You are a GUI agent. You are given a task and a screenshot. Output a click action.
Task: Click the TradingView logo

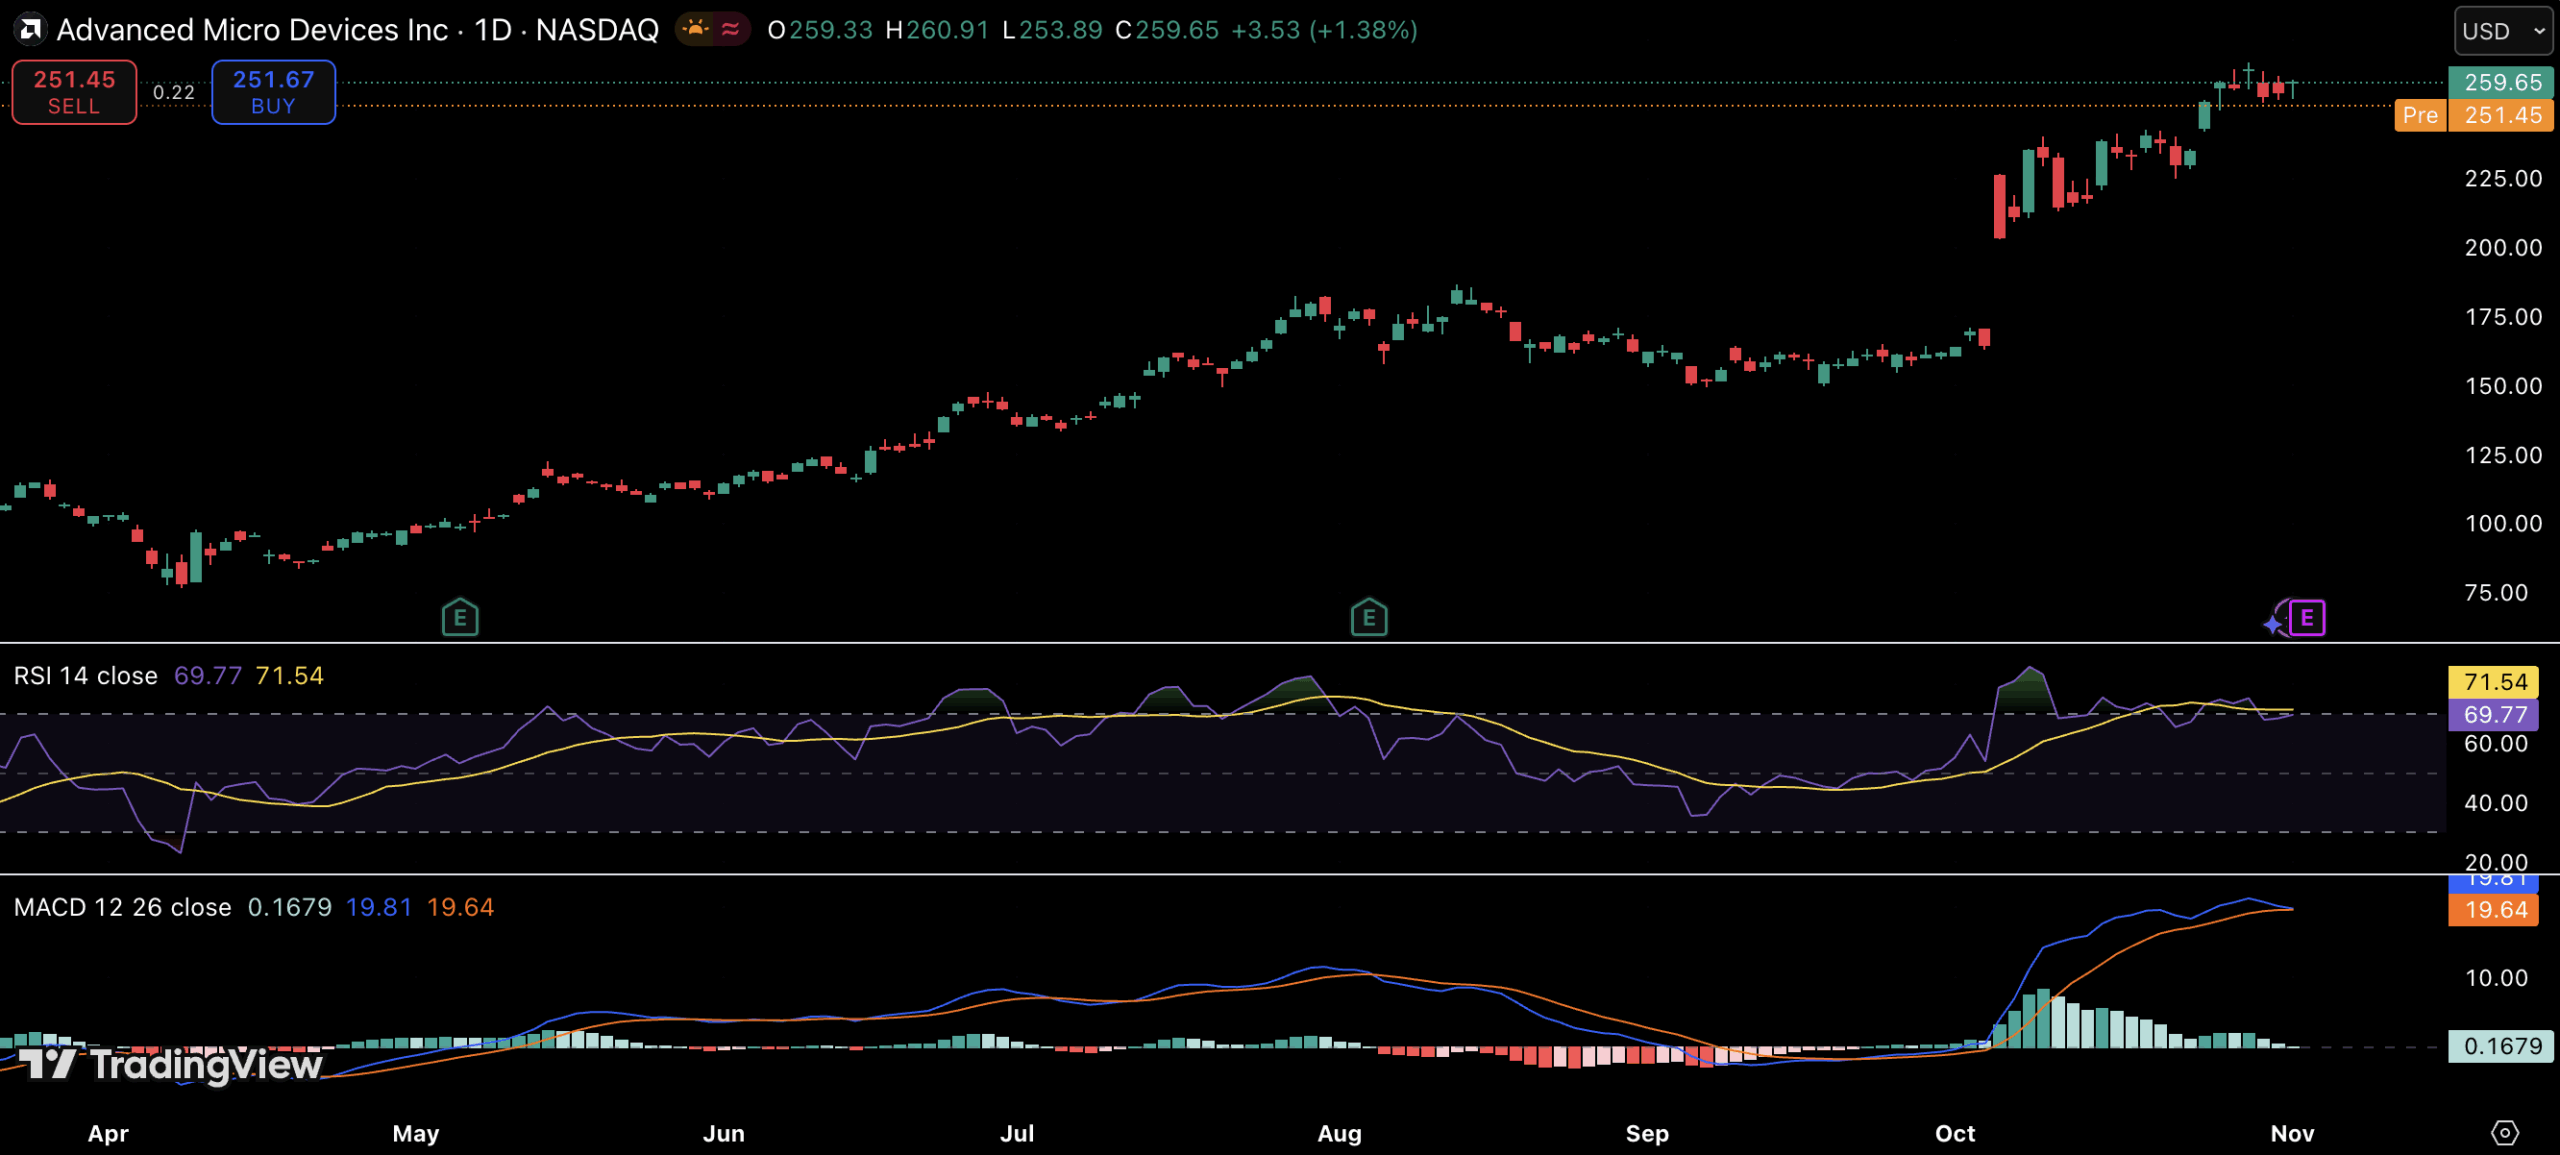click(171, 1064)
